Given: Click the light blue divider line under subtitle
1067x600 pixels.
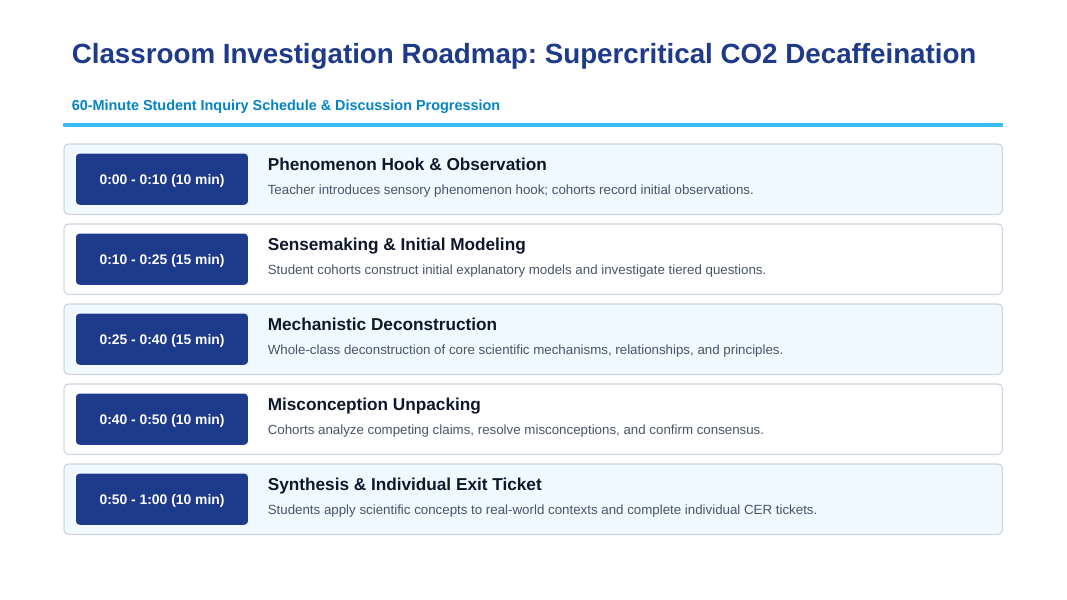Looking at the screenshot, I should click(533, 125).
